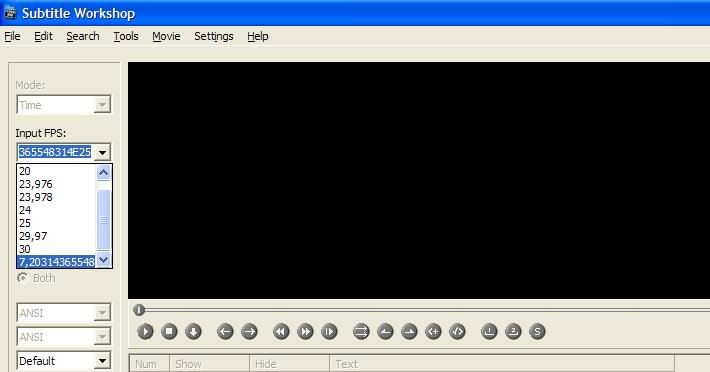Click the FPS list scroll down arrow
This screenshot has height=372, width=710.
click(x=104, y=260)
